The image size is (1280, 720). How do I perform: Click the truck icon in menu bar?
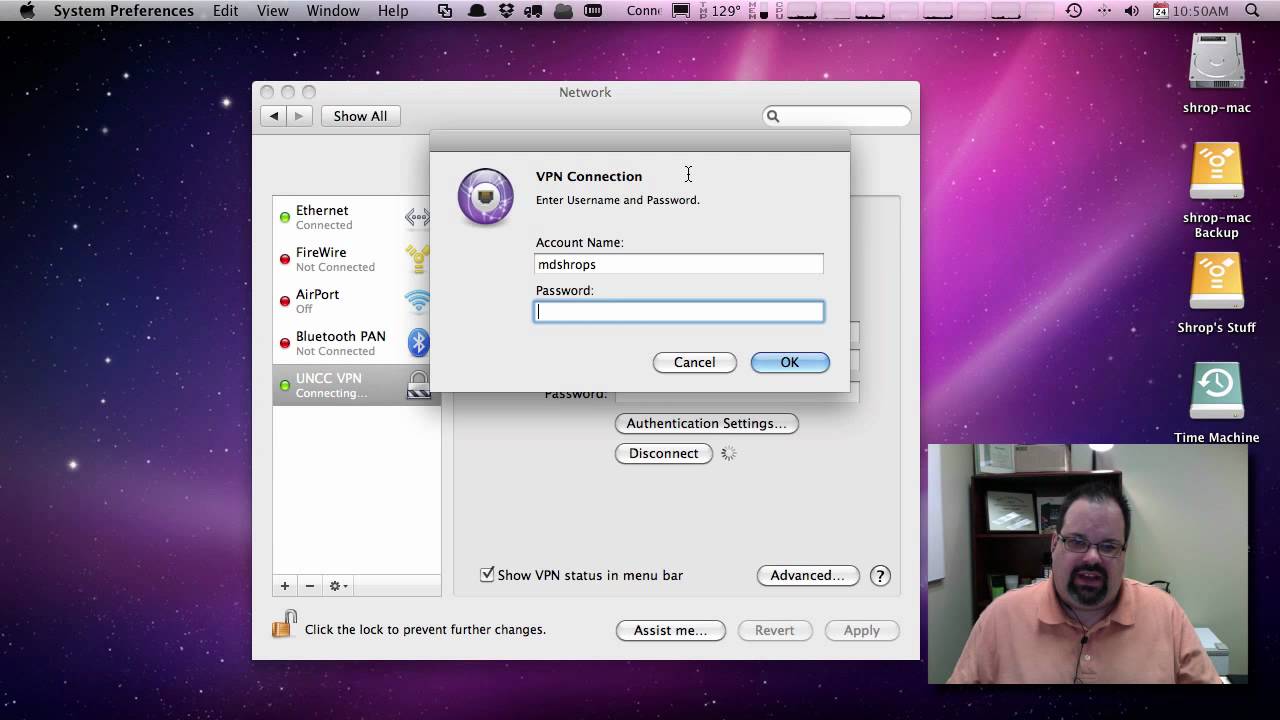(534, 11)
